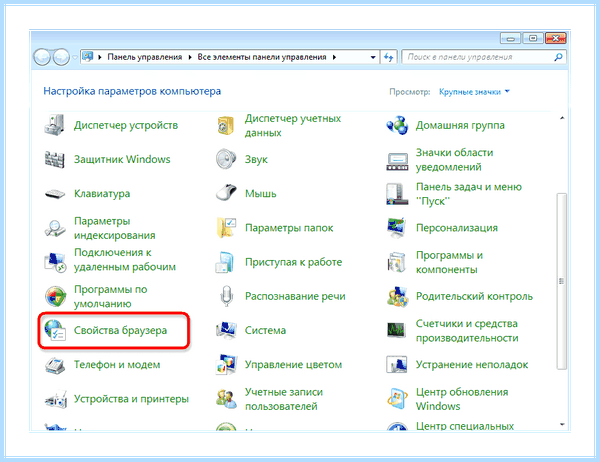Click the Control Panel icon in address bar
The width and height of the screenshot is (600, 462).
(88, 57)
